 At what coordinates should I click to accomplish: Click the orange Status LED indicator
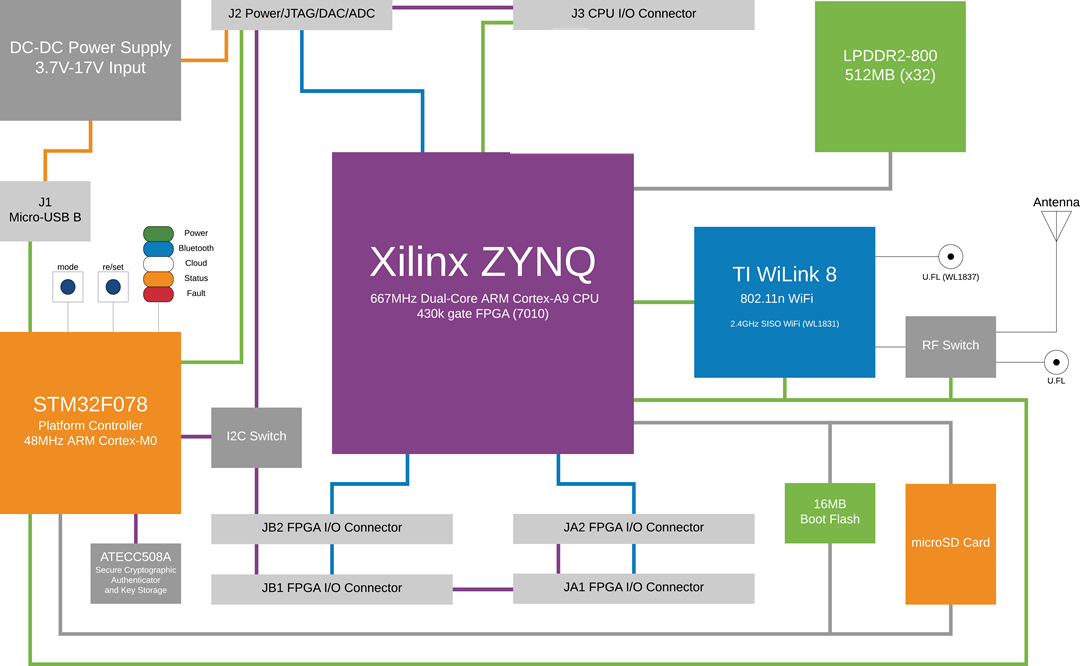[159, 278]
